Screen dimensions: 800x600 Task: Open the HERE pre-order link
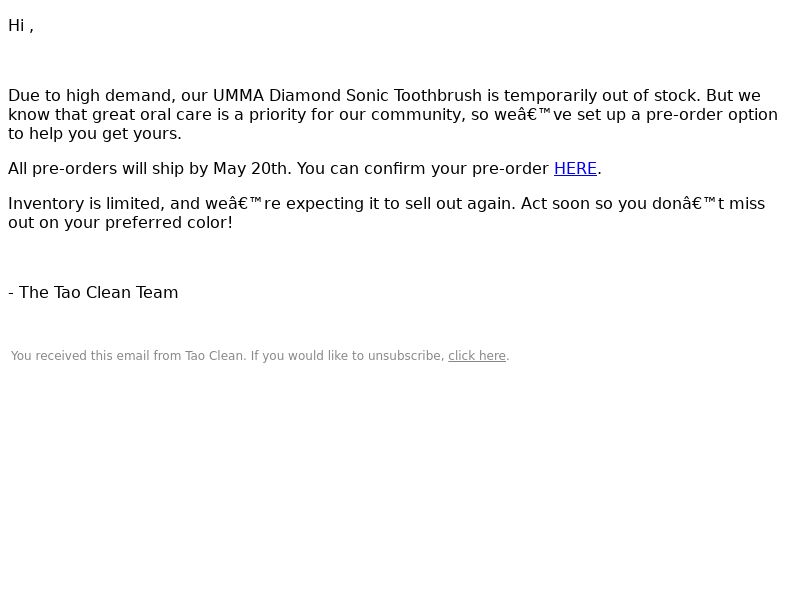pos(575,168)
